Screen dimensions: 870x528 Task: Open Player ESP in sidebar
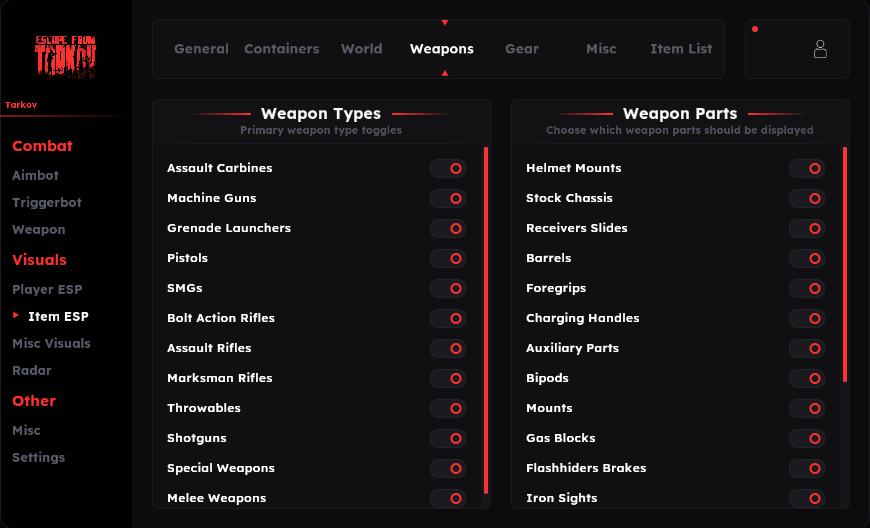click(x=47, y=290)
